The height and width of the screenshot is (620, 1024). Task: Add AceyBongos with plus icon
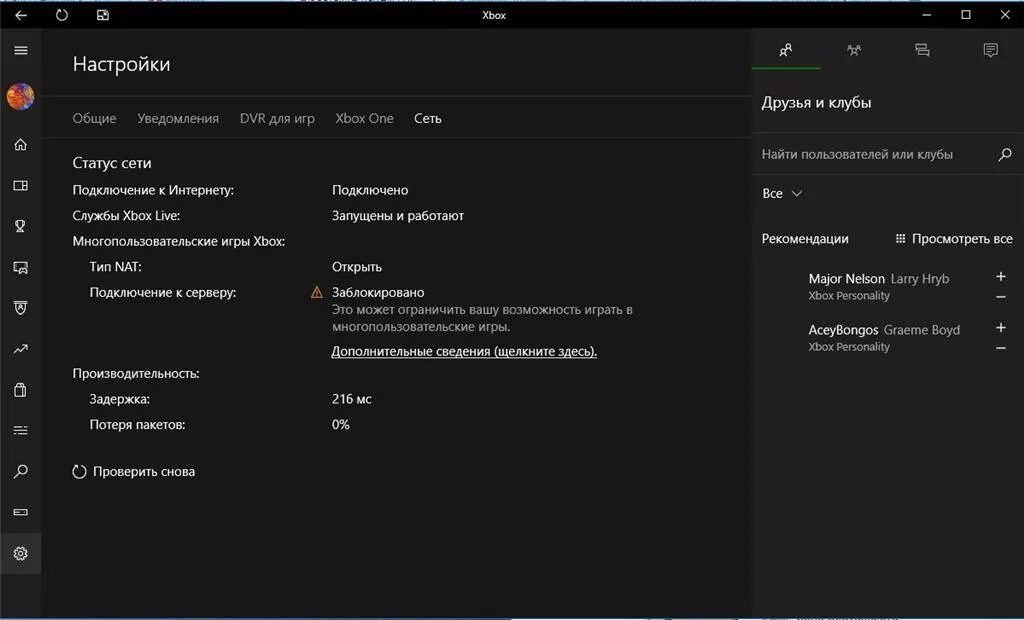(x=1000, y=327)
